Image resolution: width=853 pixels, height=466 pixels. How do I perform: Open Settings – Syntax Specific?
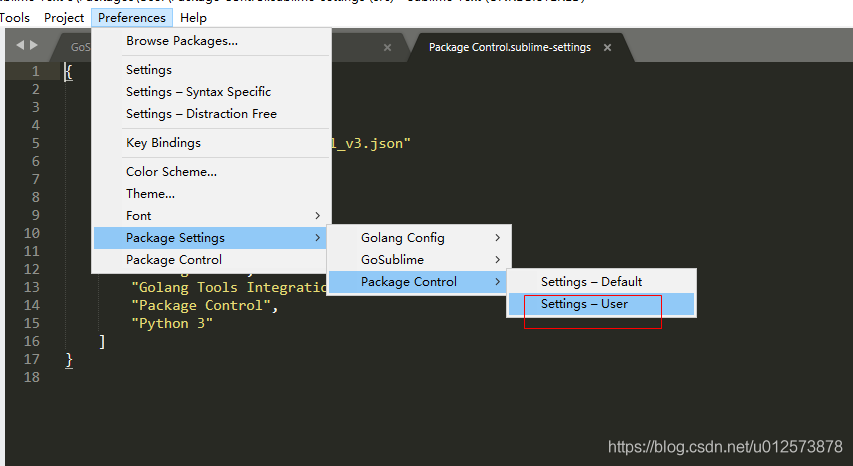[x=198, y=92]
